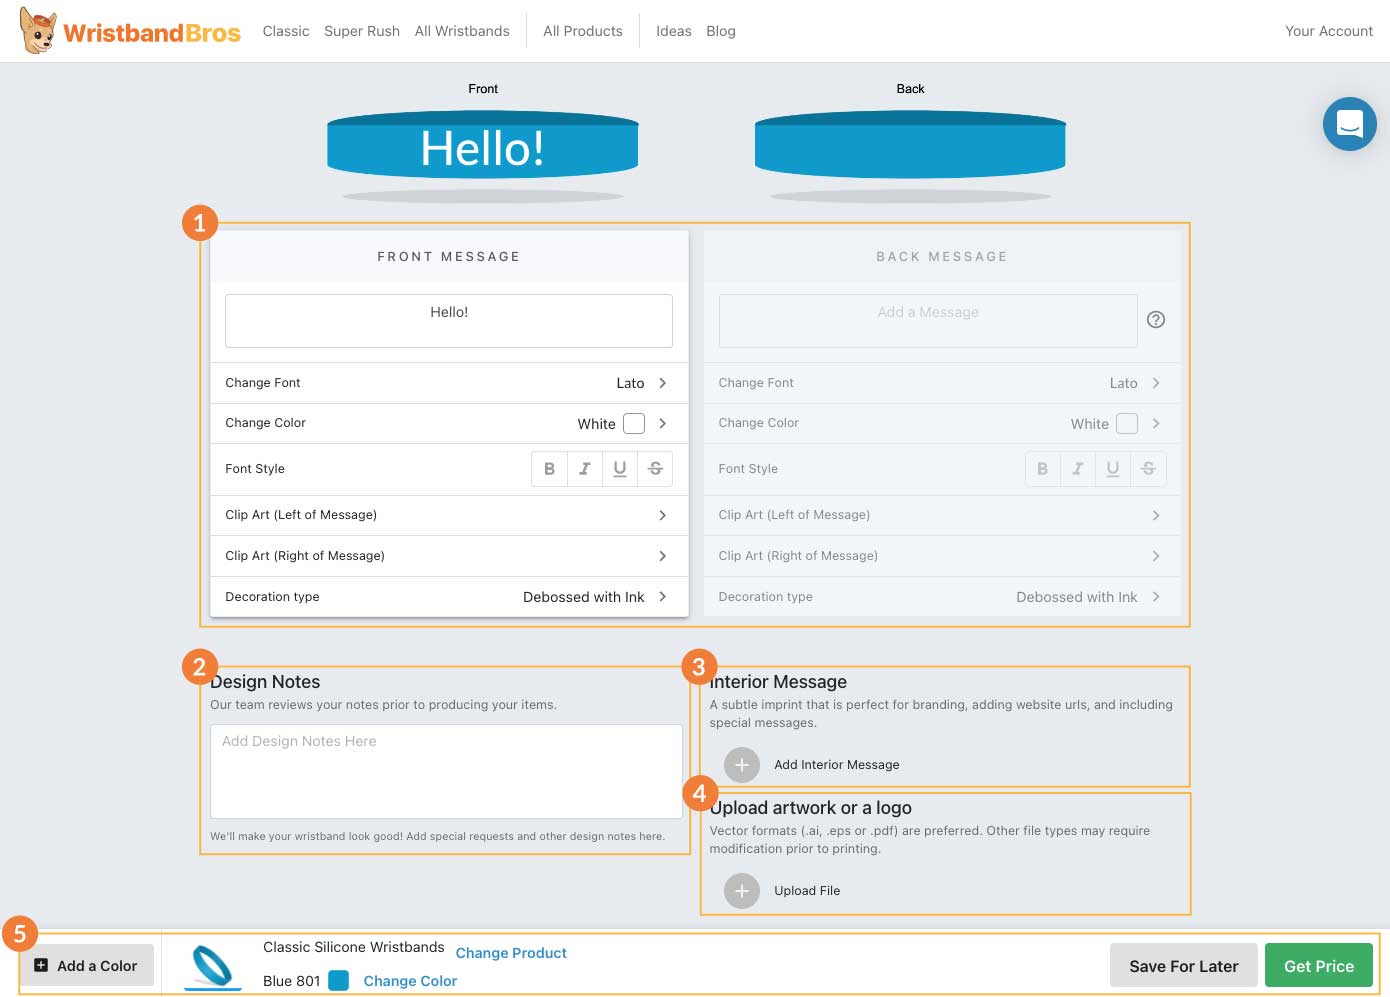Viewport: 1390px width, 997px height.
Task: Click the plus icon for Add Interior Message
Action: pos(741,765)
